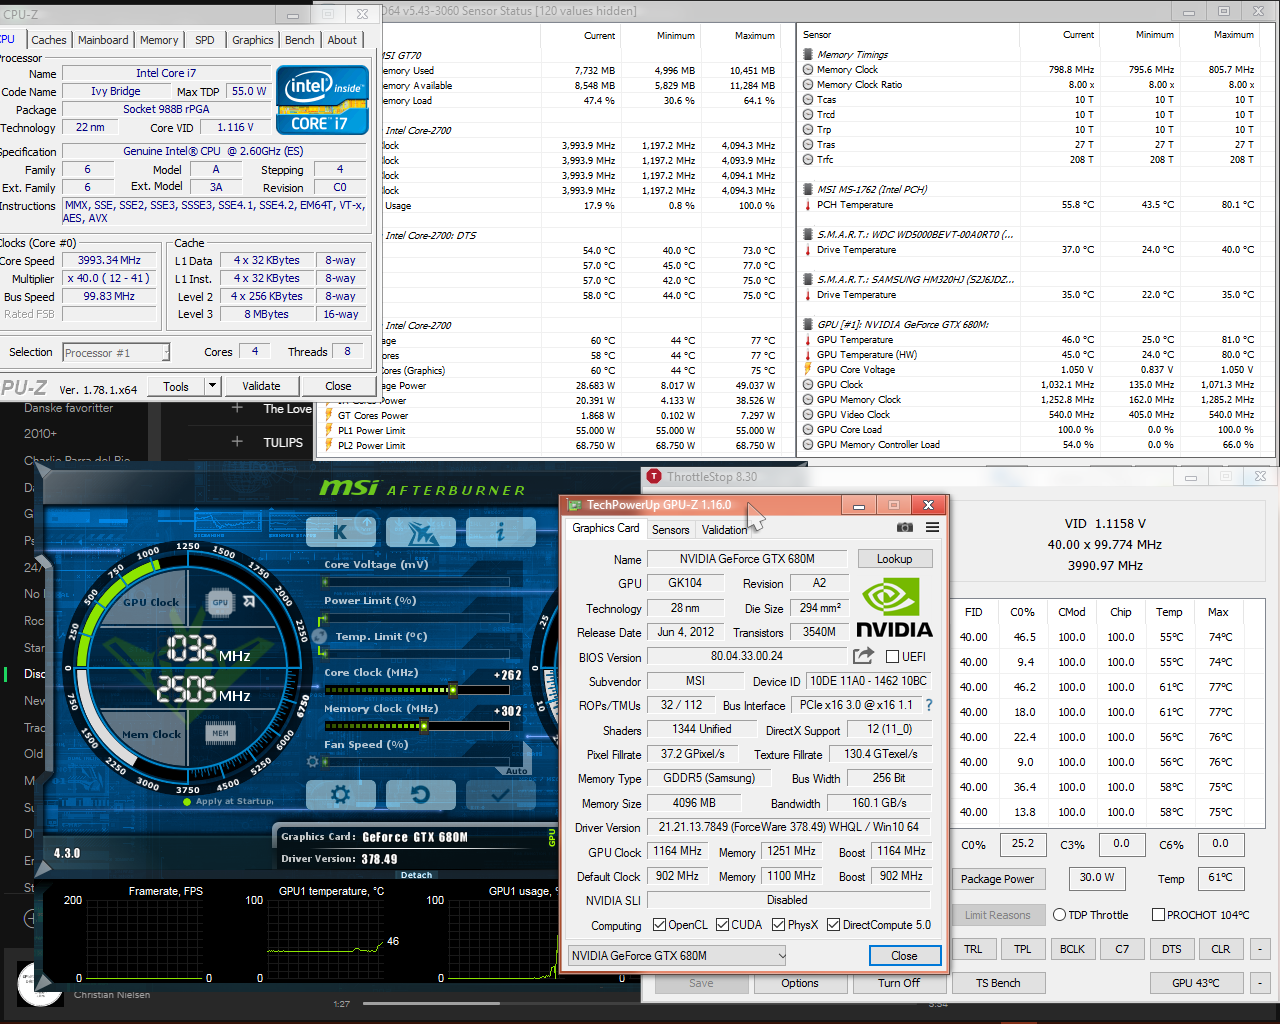This screenshot has height=1024, width=1280.
Task: Open Kombustor with Afterburner's K button
Action: click(x=340, y=532)
